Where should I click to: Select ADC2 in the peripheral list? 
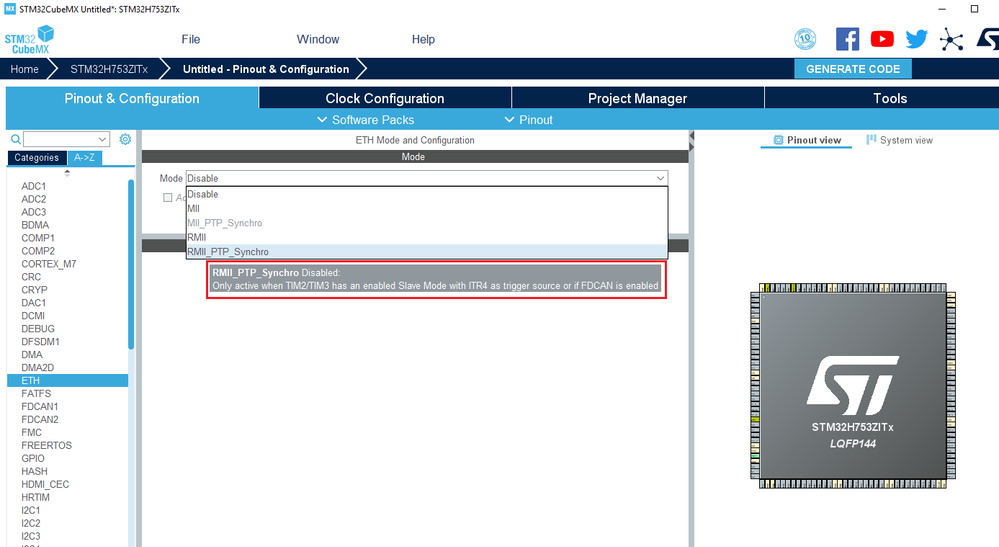pyautogui.click(x=34, y=199)
